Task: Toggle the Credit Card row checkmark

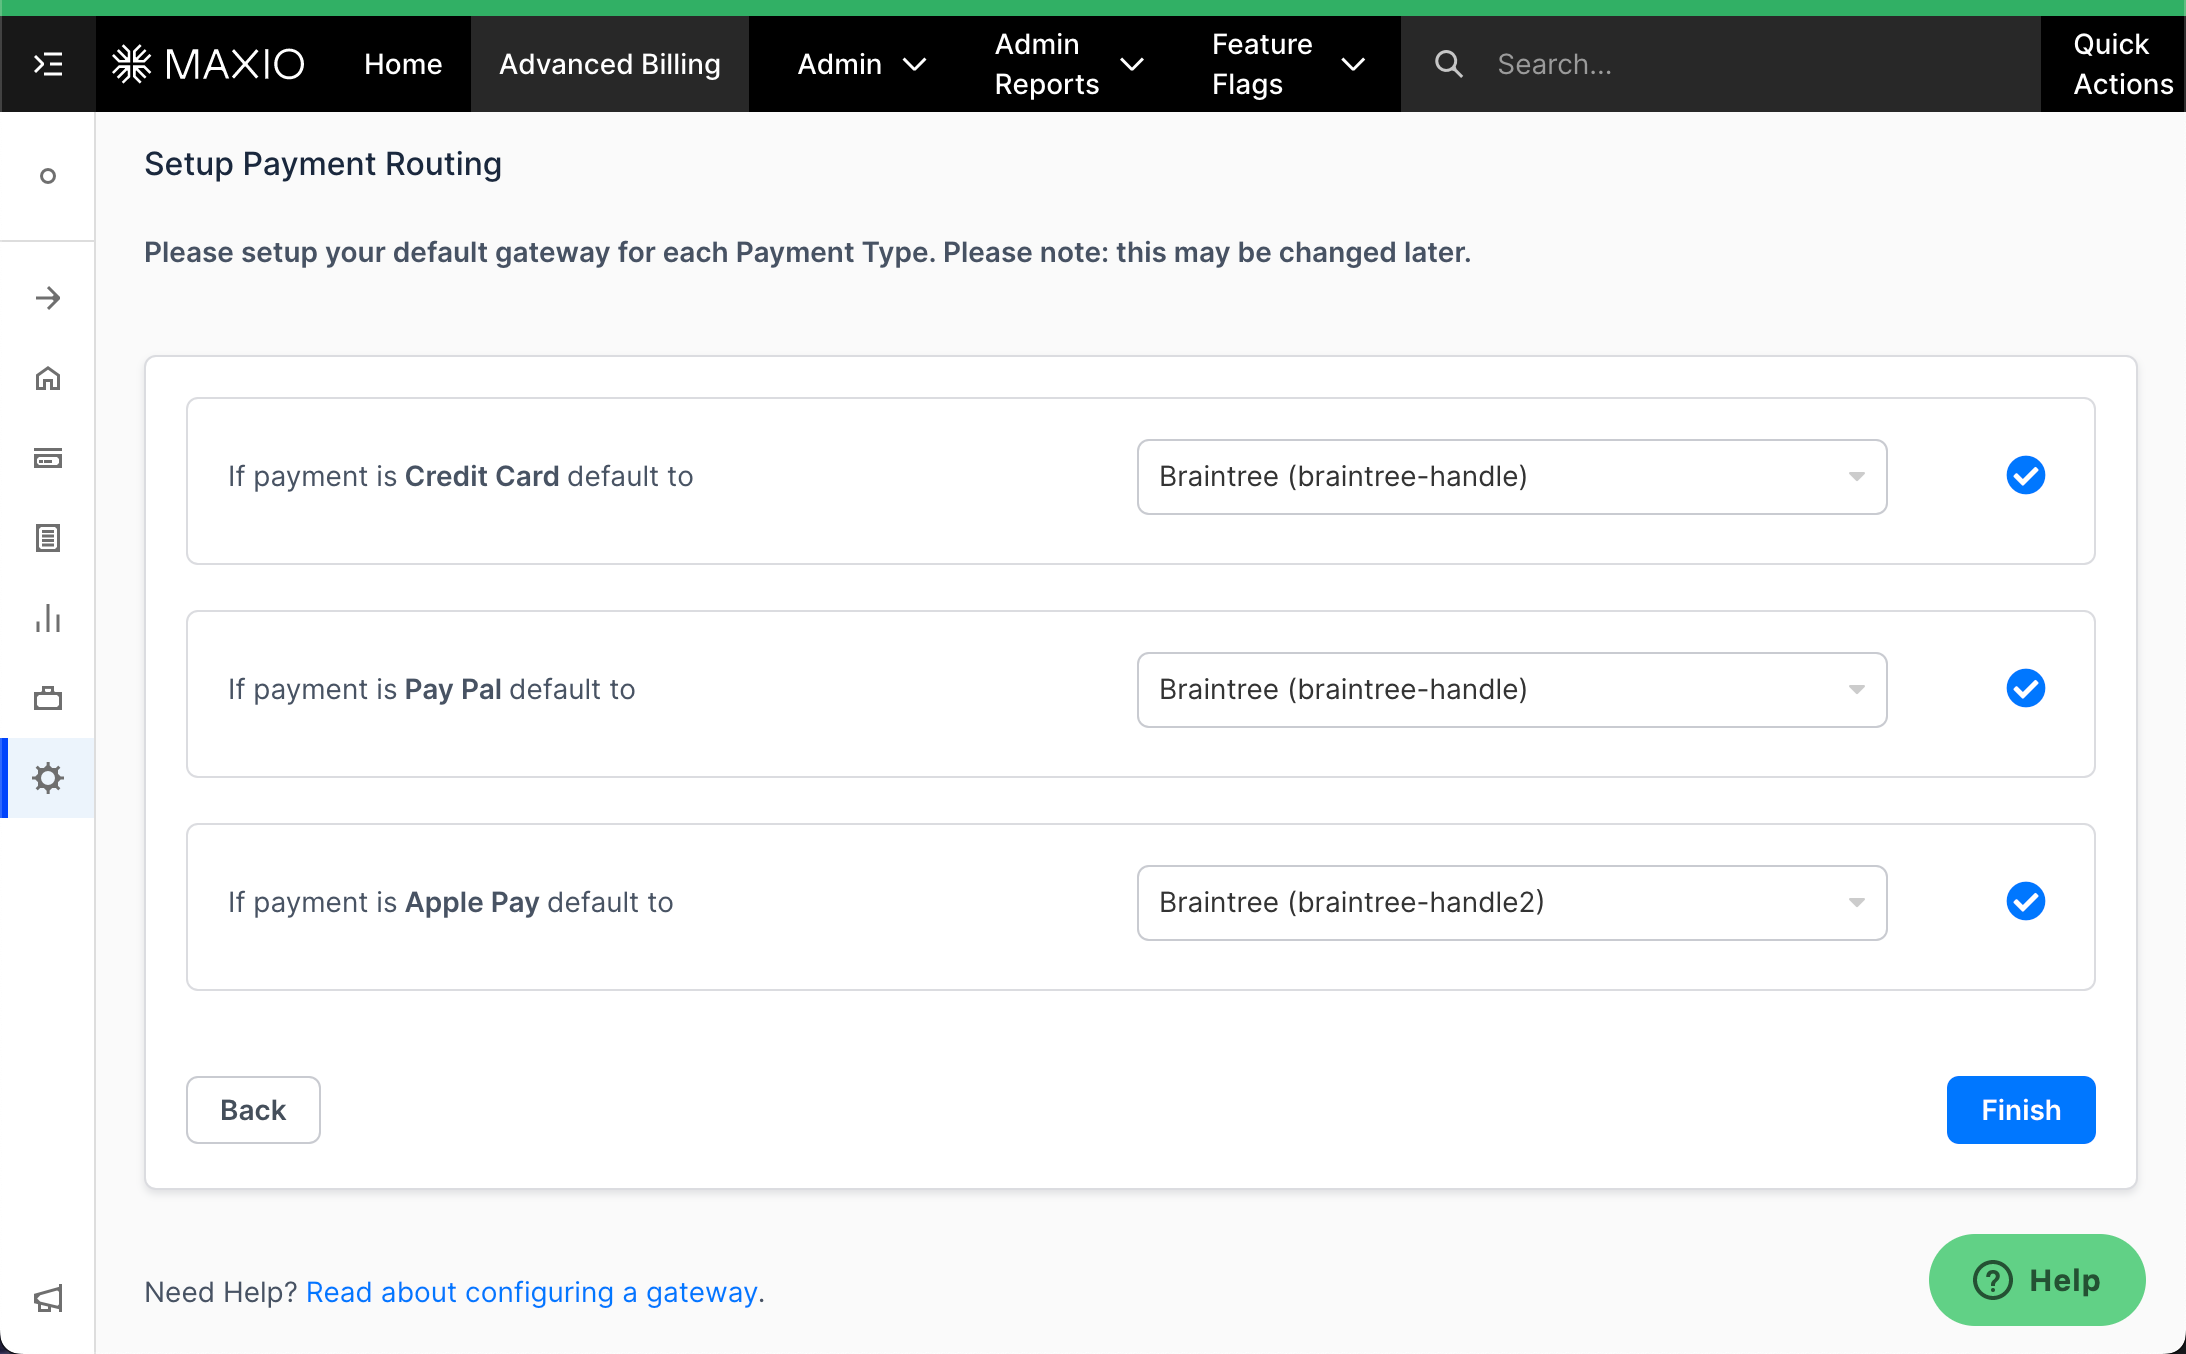Action: [2025, 476]
